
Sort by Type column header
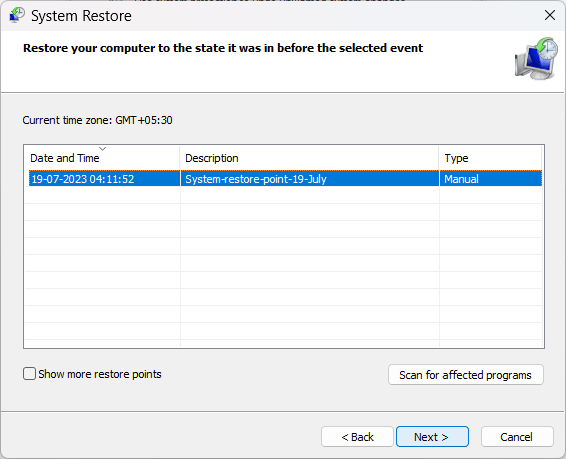(491, 158)
